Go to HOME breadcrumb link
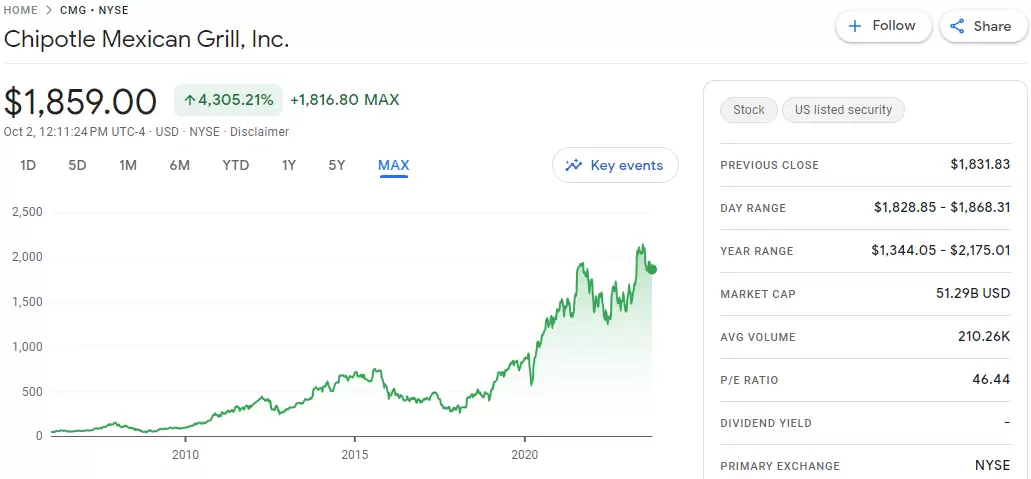This screenshot has height=479, width=1031. 21,10
